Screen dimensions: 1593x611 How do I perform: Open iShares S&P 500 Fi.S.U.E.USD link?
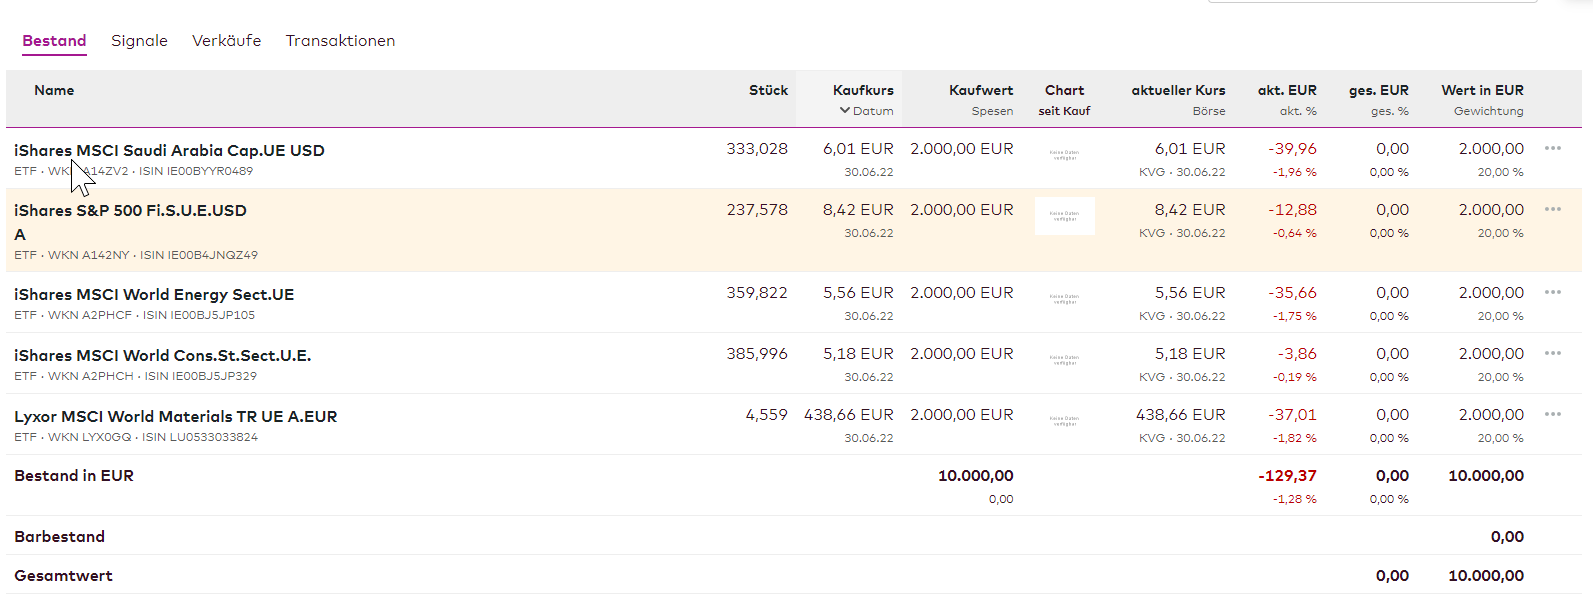pyautogui.click(x=130, y=211)
